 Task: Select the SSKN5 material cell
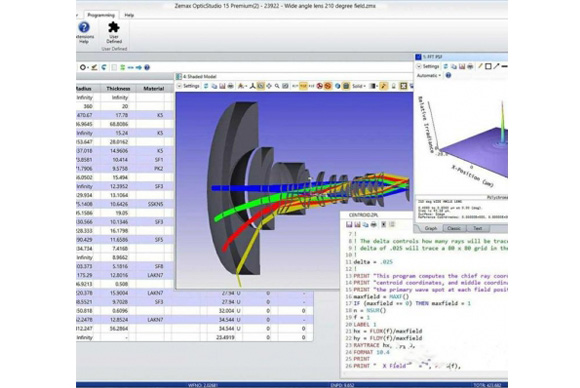(x=155, y=204)
